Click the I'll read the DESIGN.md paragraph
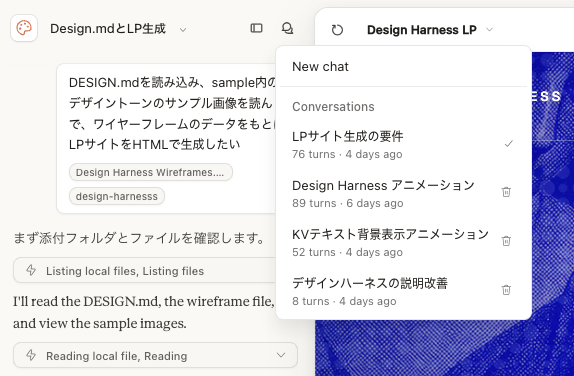Viewport: 574px width, 376px height. click(144, 312)
